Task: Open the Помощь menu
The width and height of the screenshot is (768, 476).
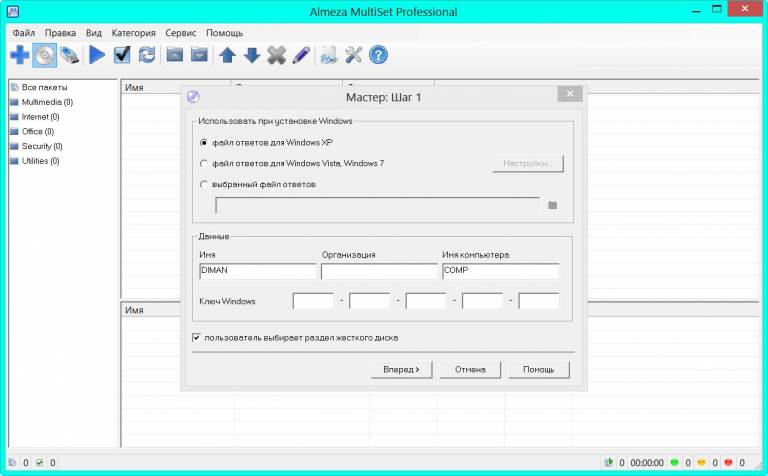Action: point(224,33)
